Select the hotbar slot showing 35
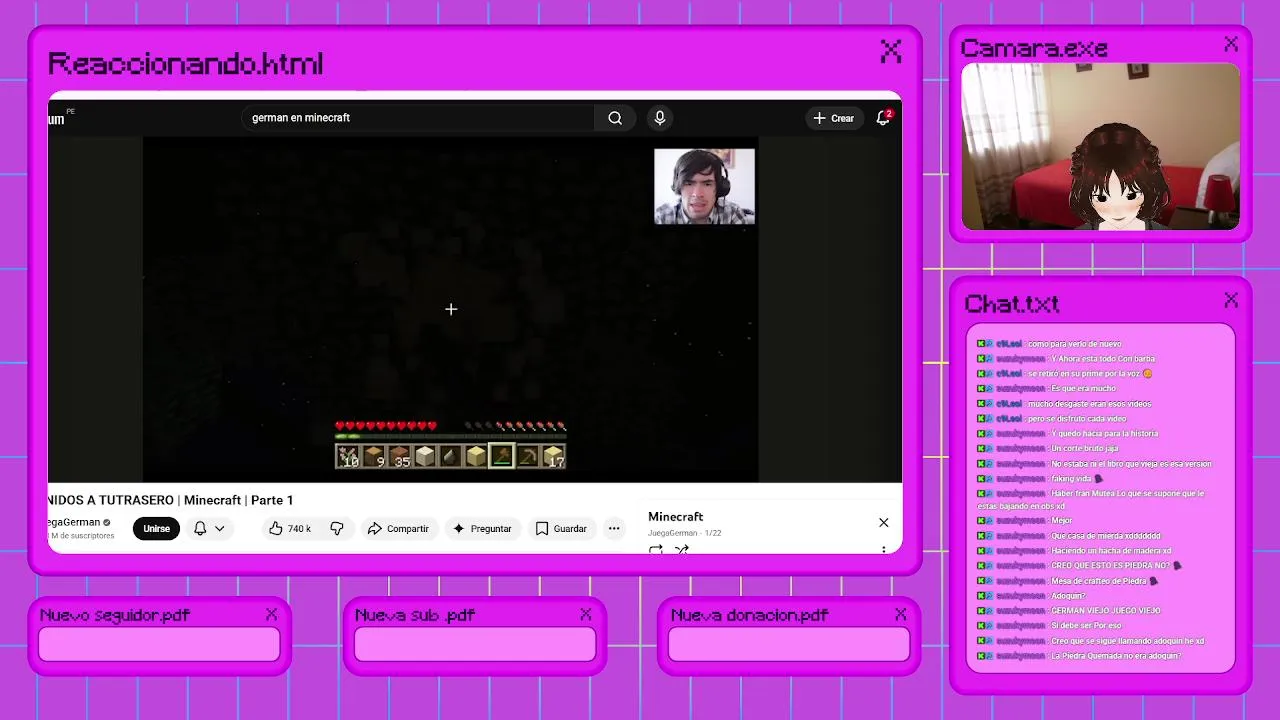Viewport: 1280px width, 720px height. click(x=399, y=457)
